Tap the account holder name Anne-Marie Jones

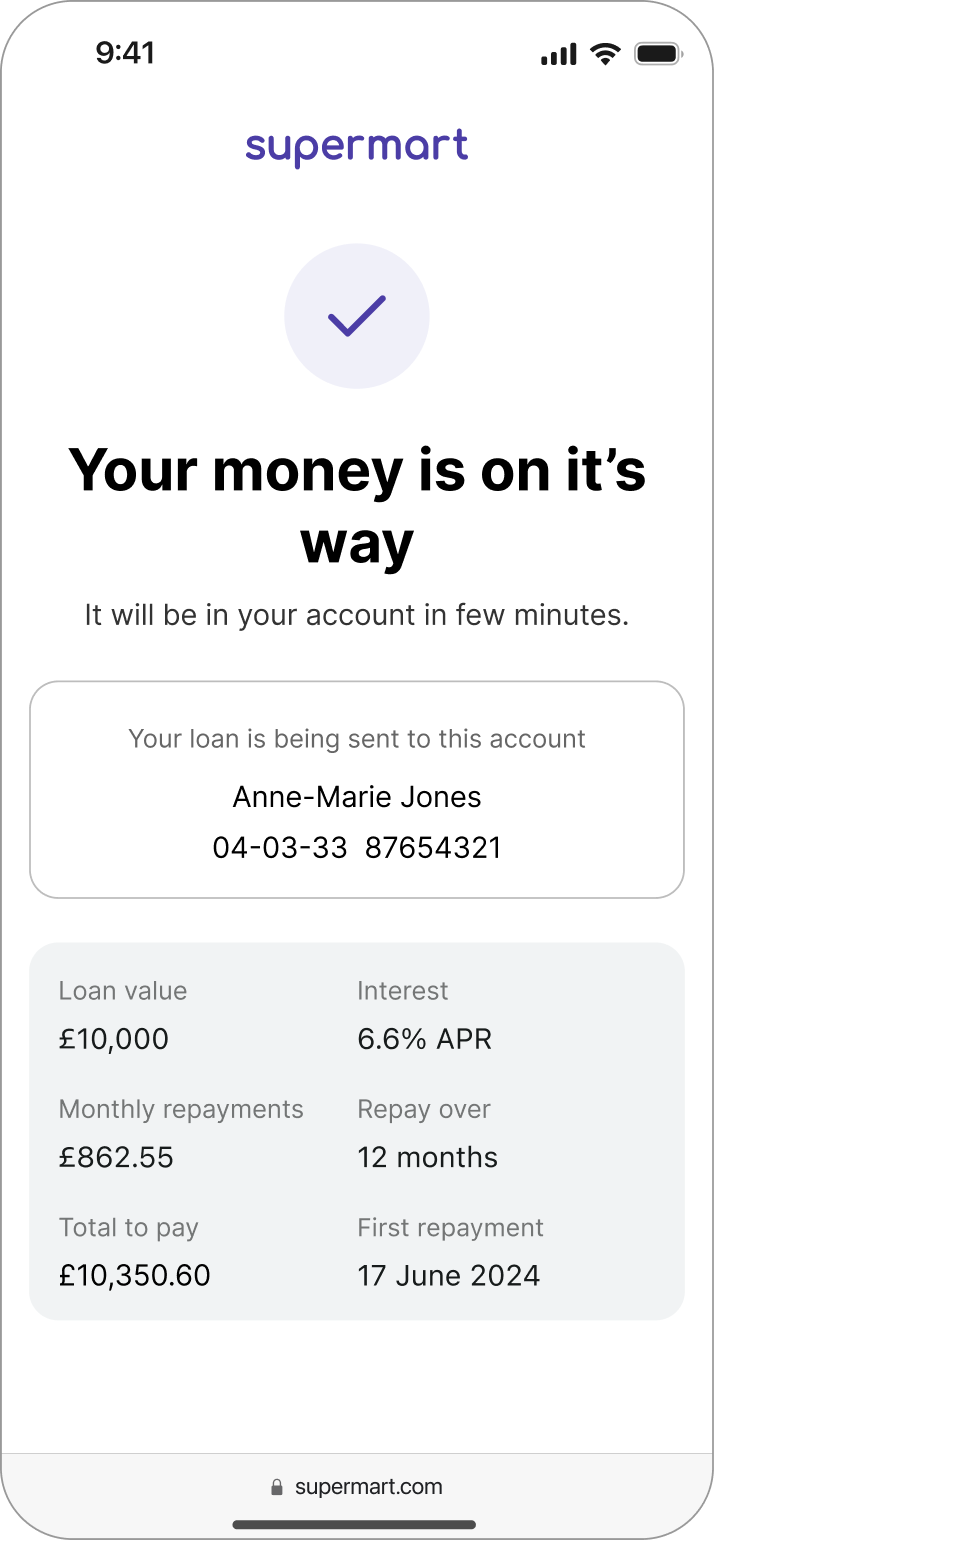point(356,797)
